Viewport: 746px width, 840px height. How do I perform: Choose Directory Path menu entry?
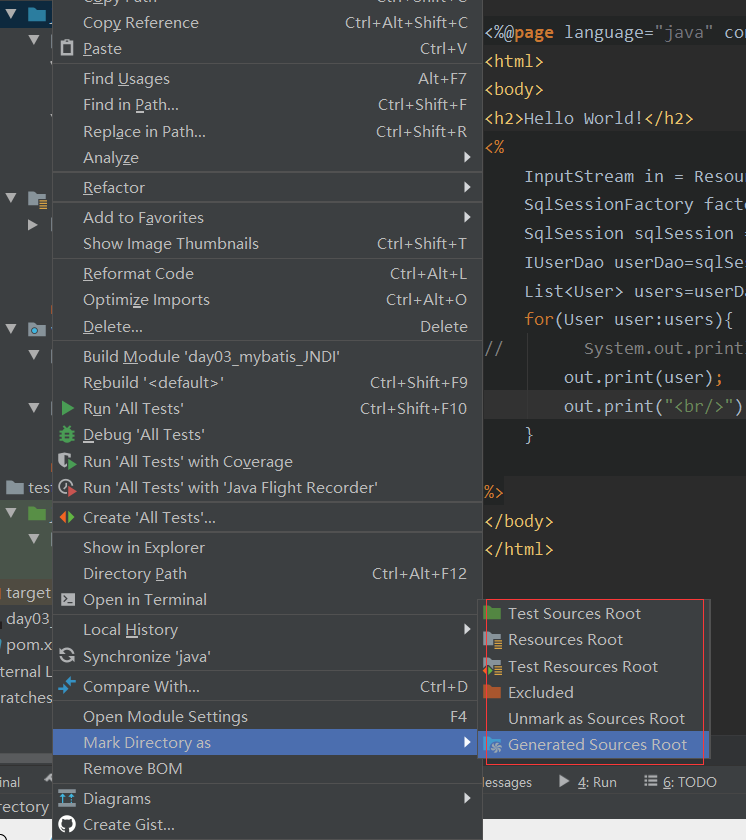pos(268,574)
